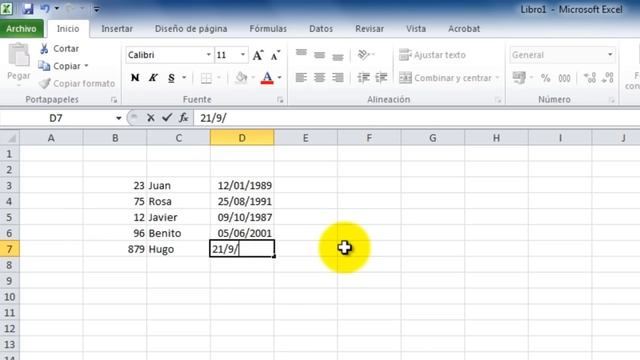Open the Alineación dialog launcher
Viewport: 640px width, 360px height.
click(498, 100)
